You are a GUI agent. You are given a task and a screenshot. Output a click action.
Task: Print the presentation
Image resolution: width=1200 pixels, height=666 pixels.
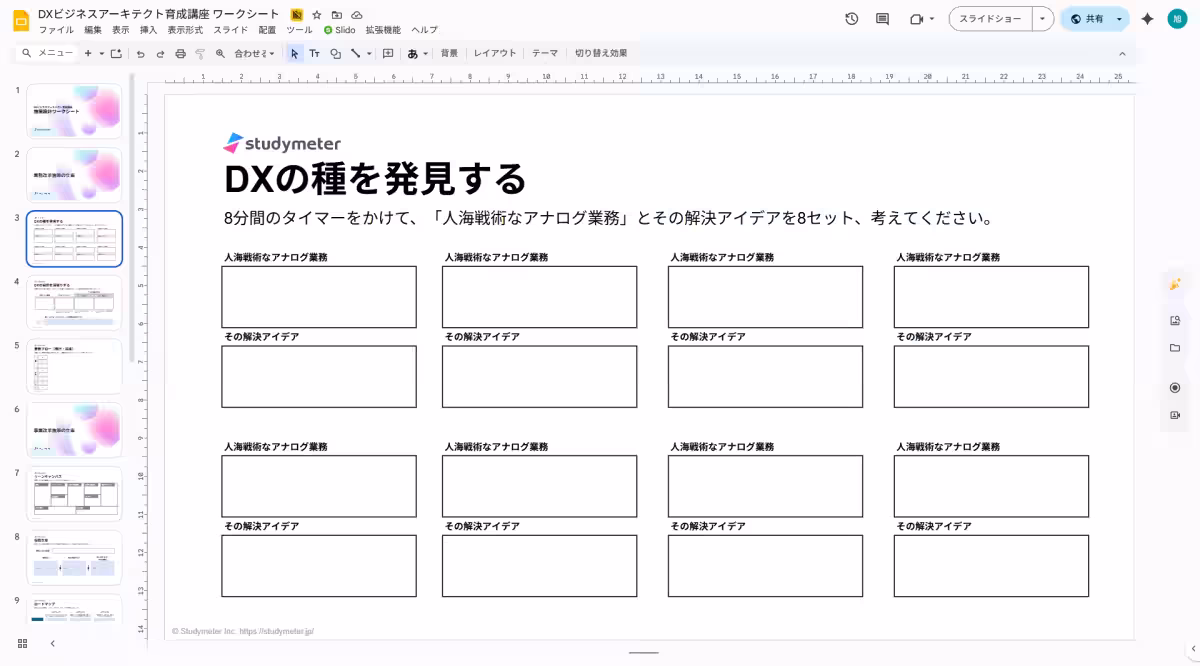point(180,54)
